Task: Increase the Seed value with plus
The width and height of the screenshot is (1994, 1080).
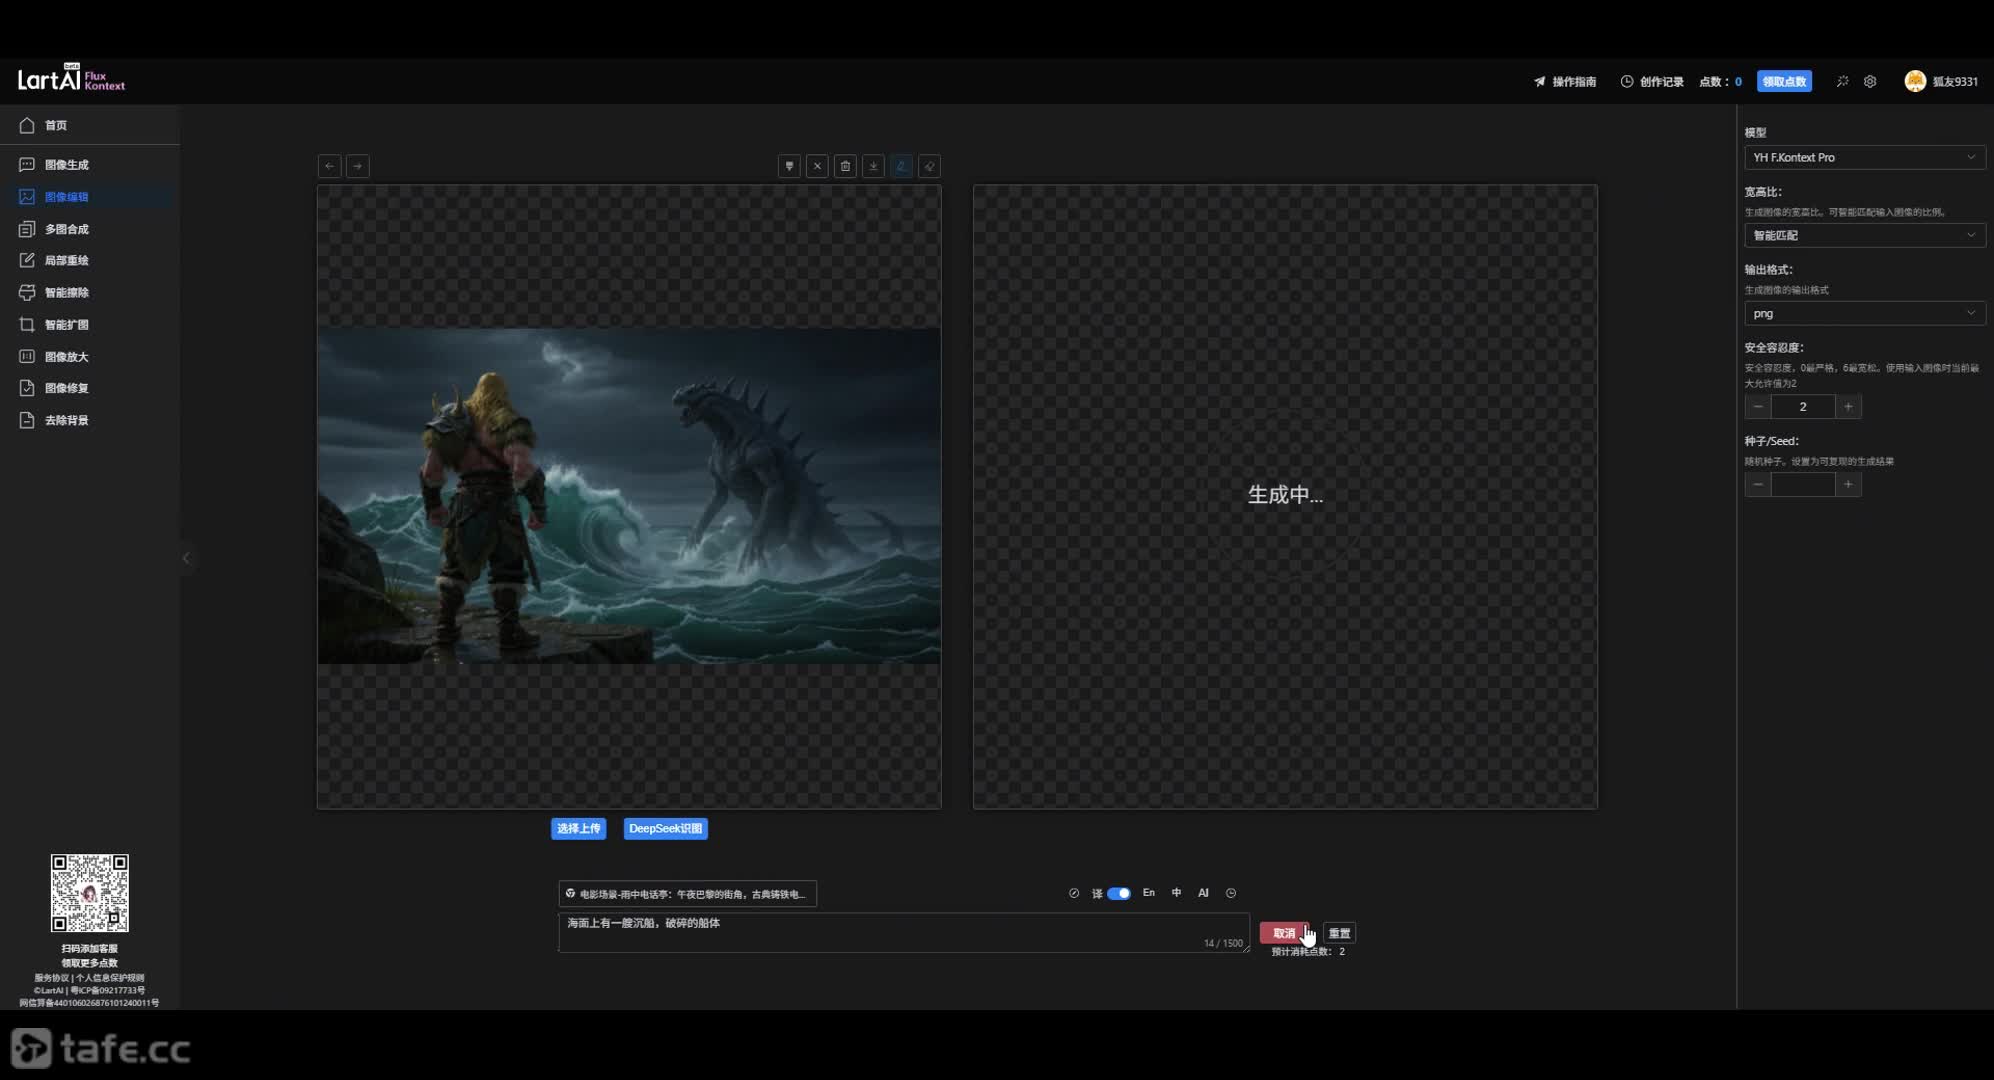Action: (1848, 484)
